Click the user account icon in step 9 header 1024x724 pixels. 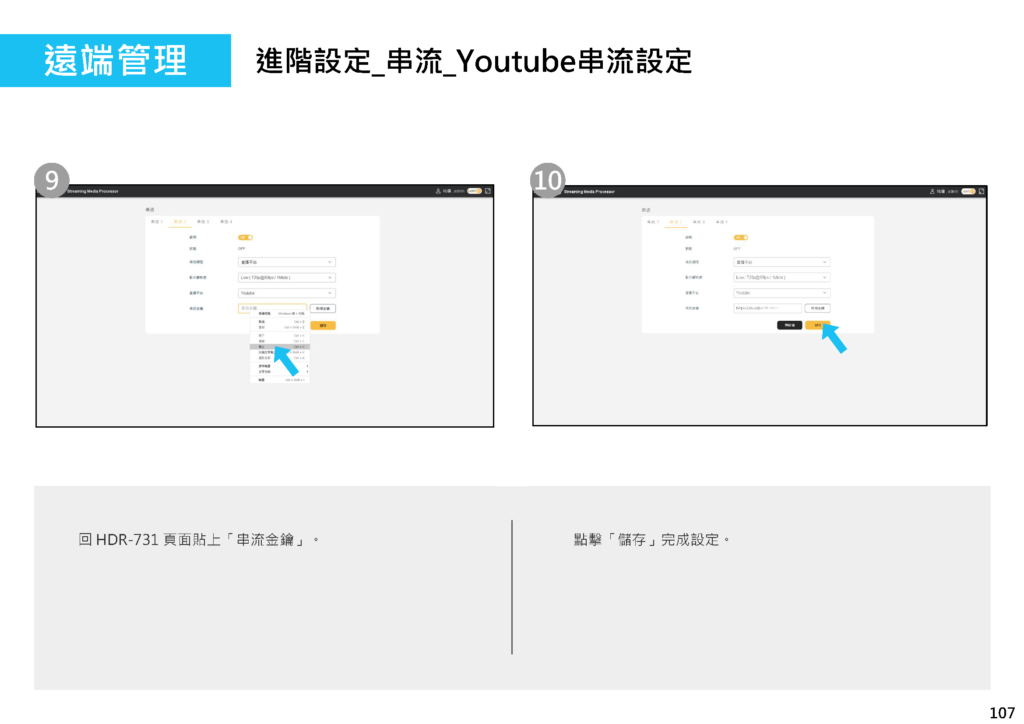tap(437, 191)
